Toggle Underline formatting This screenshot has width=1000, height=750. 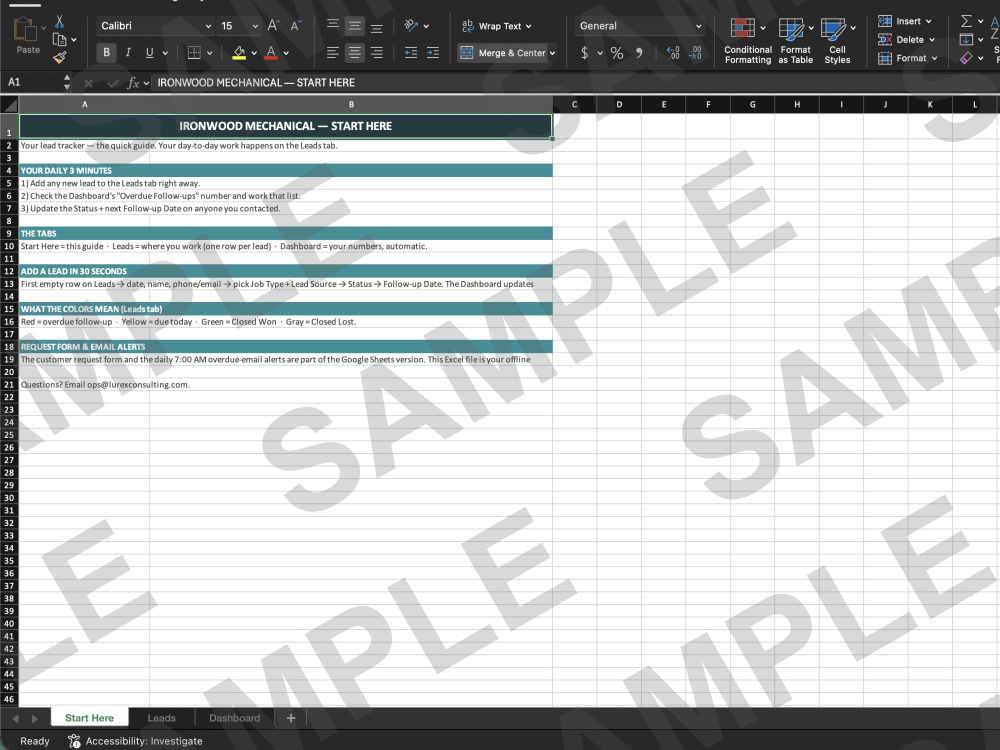(149, 53)
